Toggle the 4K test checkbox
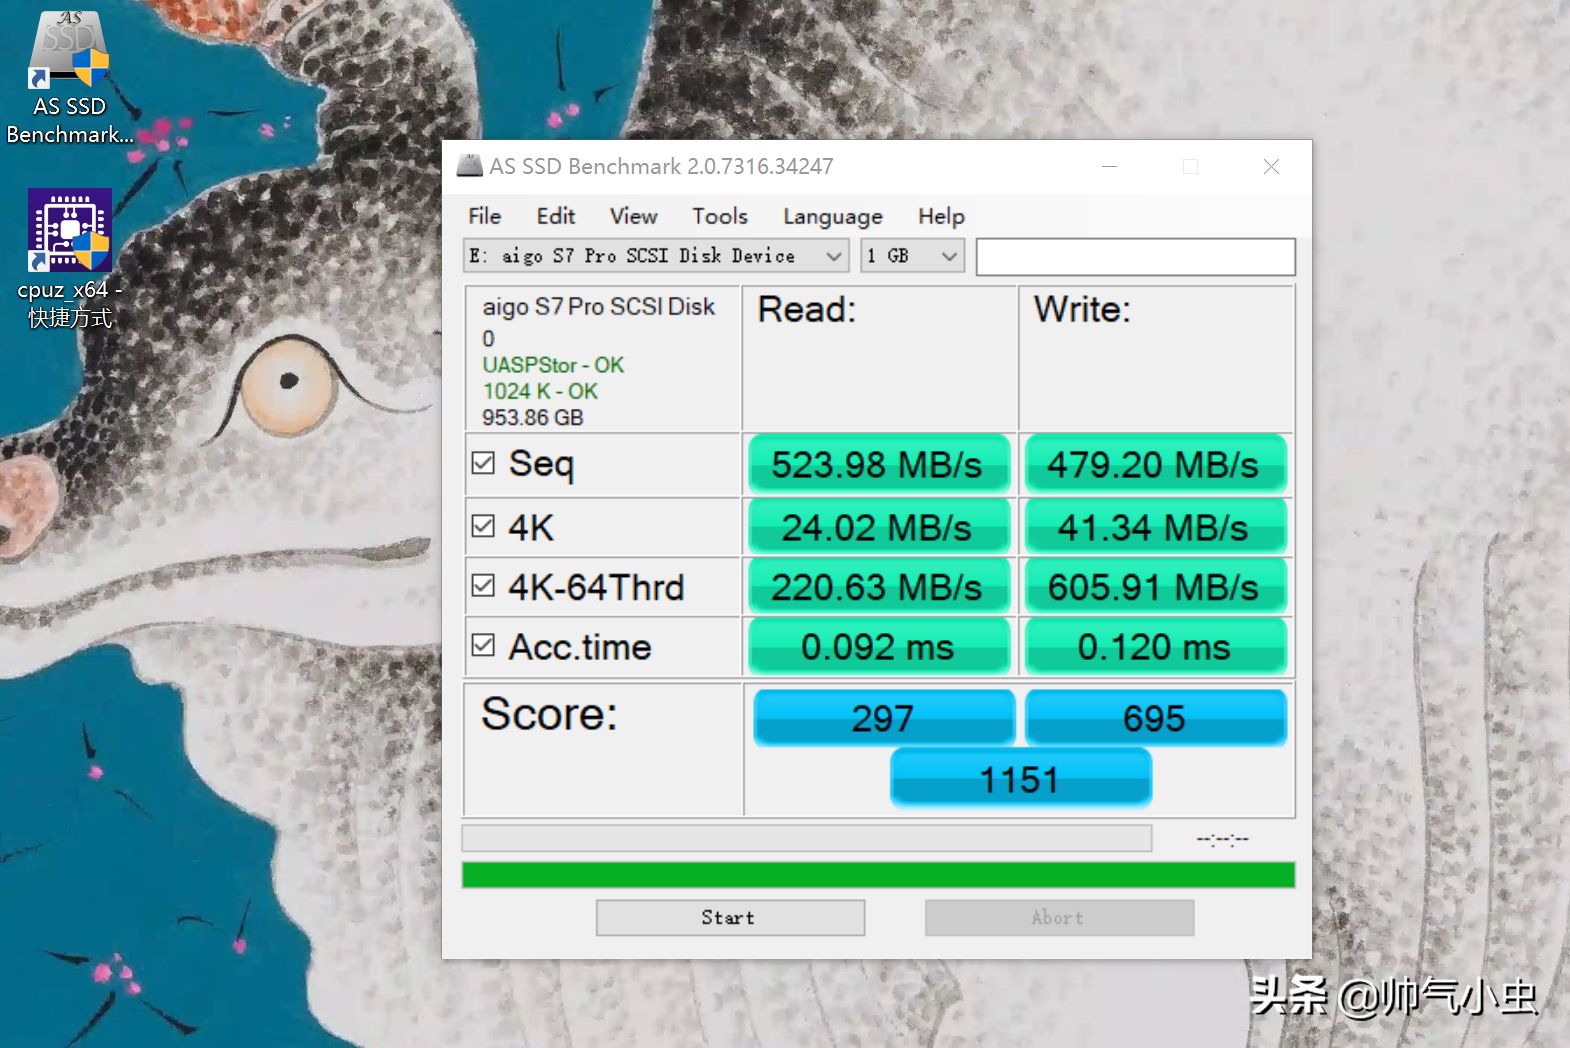This screenshot has height=1048, width=1570. pyautogui.click(x=483, y=526)
